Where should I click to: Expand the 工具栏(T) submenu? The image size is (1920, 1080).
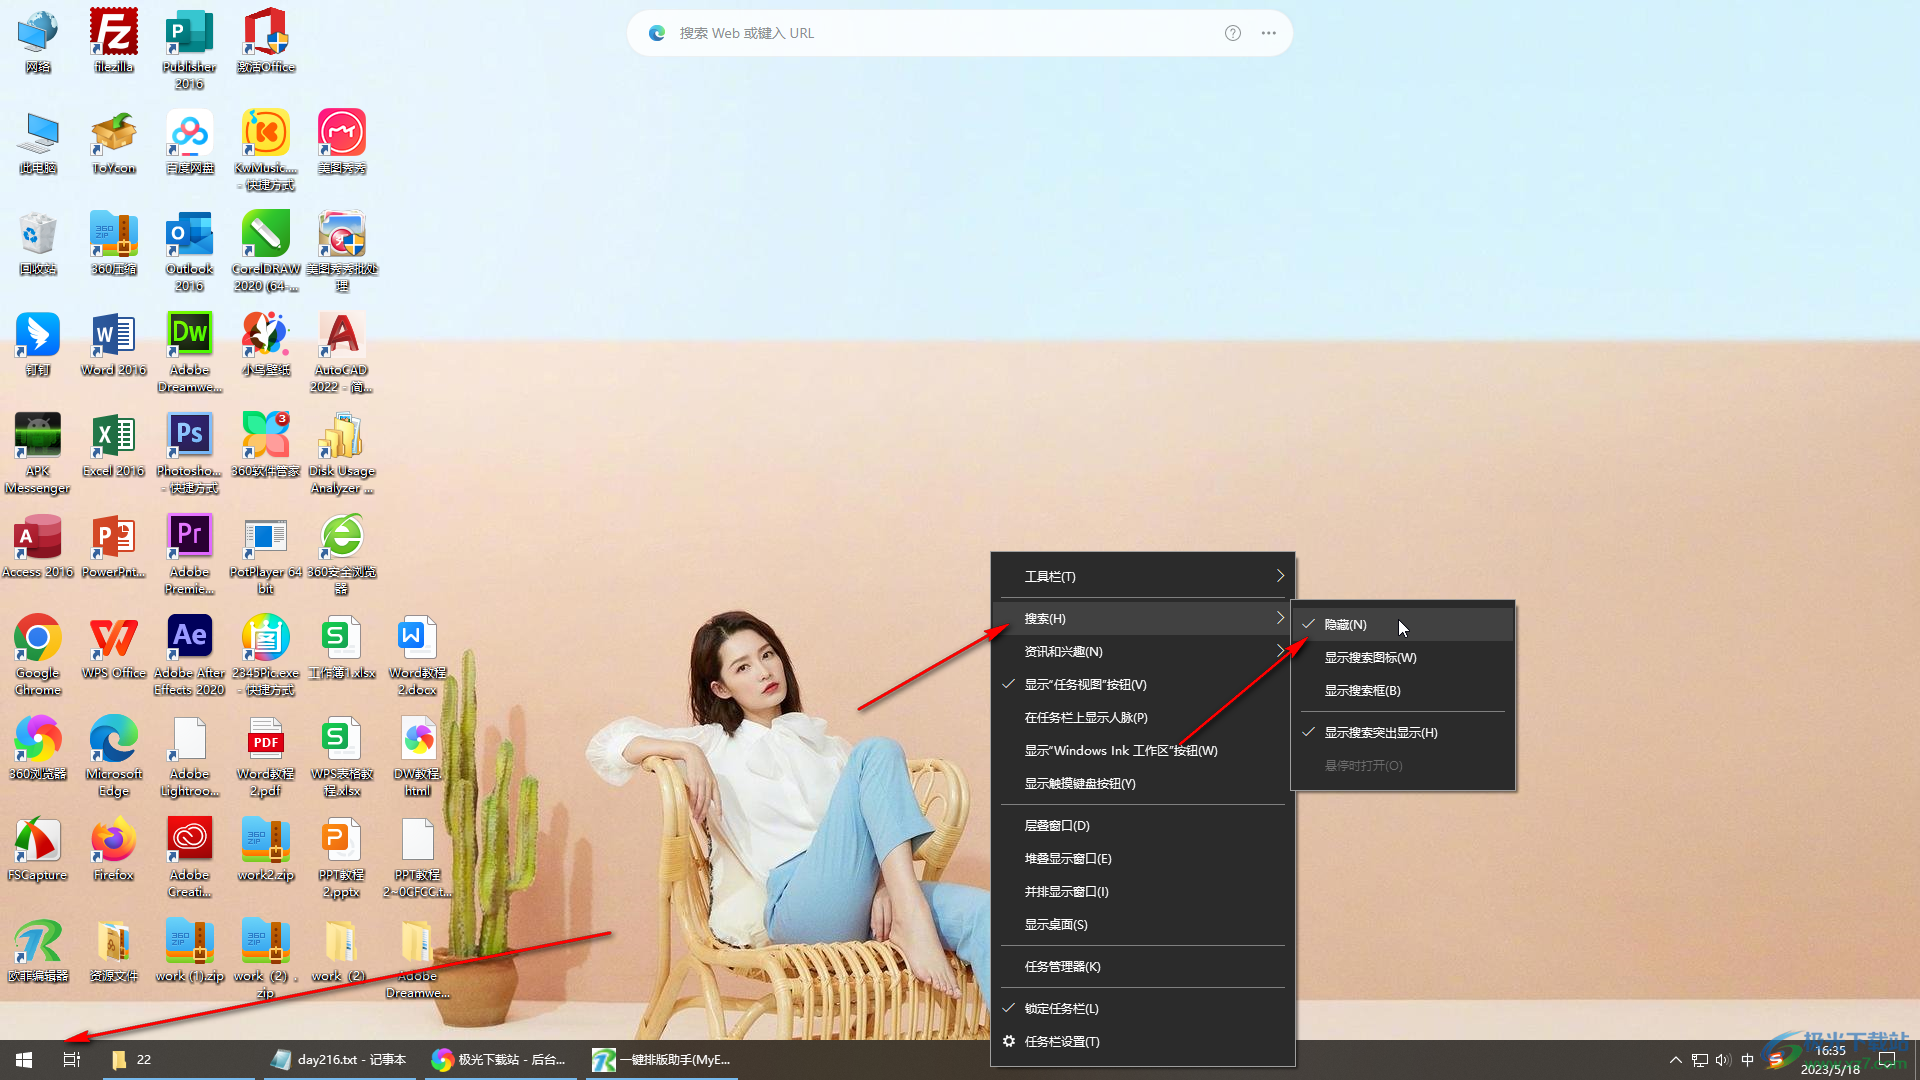[1143, 576]
